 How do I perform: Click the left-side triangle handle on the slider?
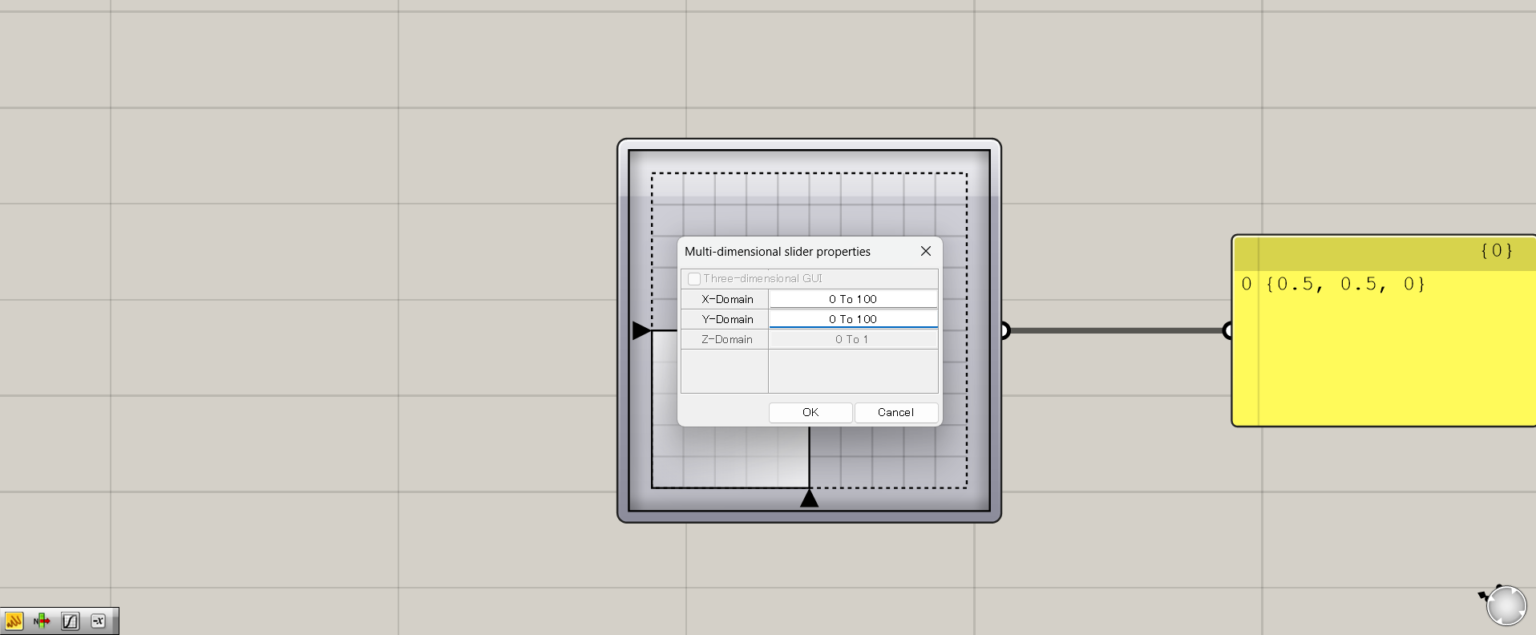641,330
